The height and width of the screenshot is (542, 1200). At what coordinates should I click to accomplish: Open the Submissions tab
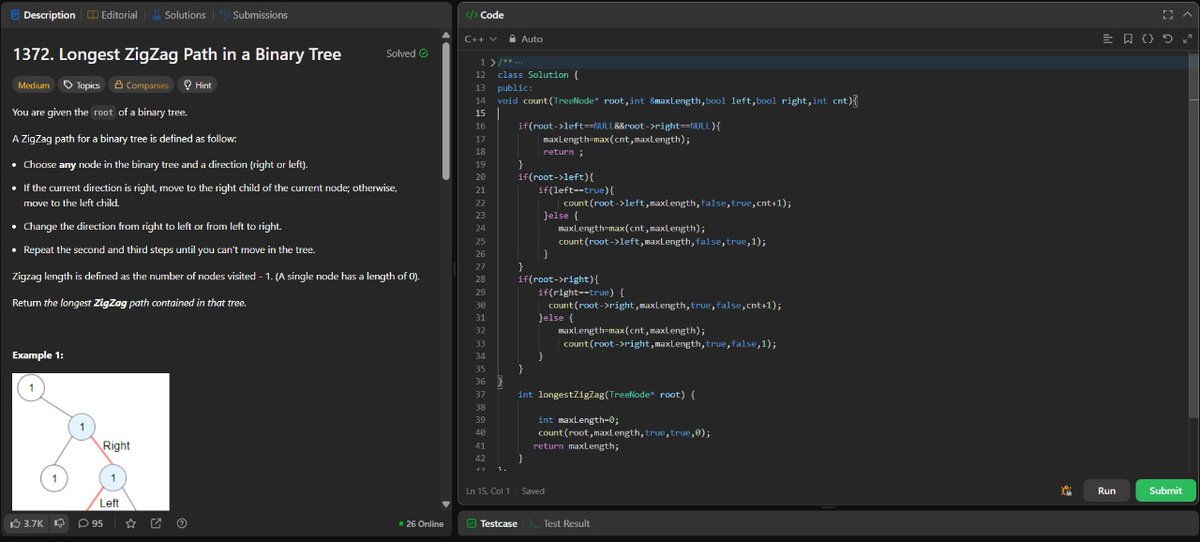254,15
